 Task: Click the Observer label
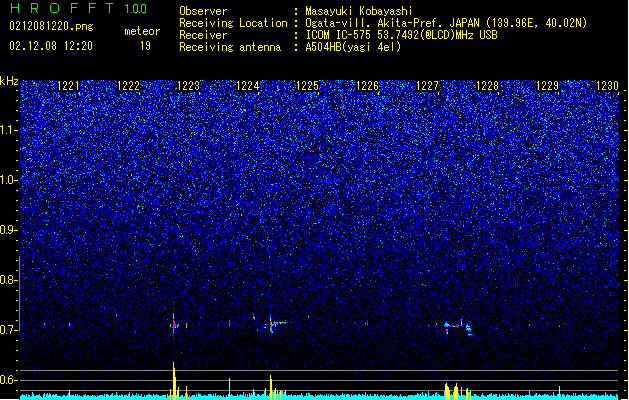pos(203,11)
